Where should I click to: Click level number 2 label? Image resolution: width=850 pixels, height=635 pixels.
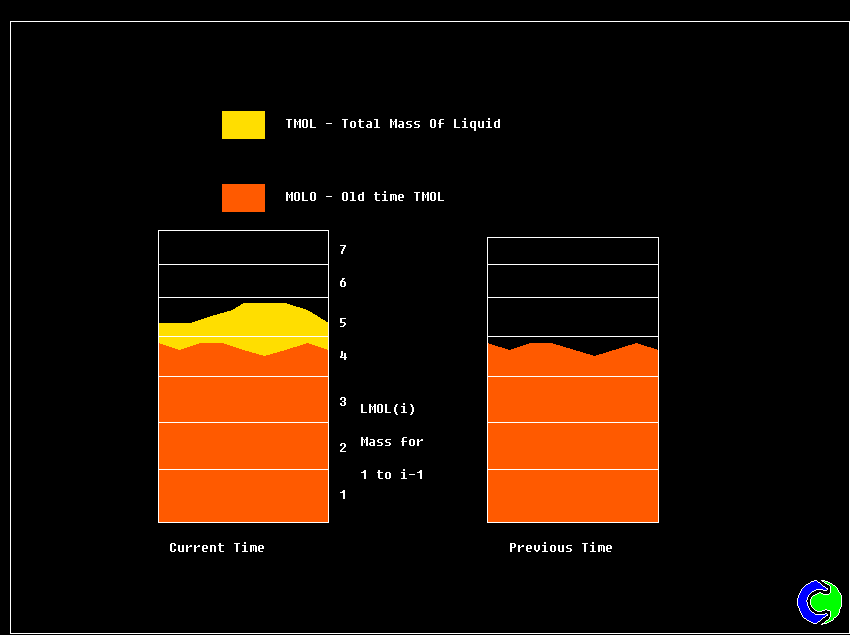tap(343, 448)
